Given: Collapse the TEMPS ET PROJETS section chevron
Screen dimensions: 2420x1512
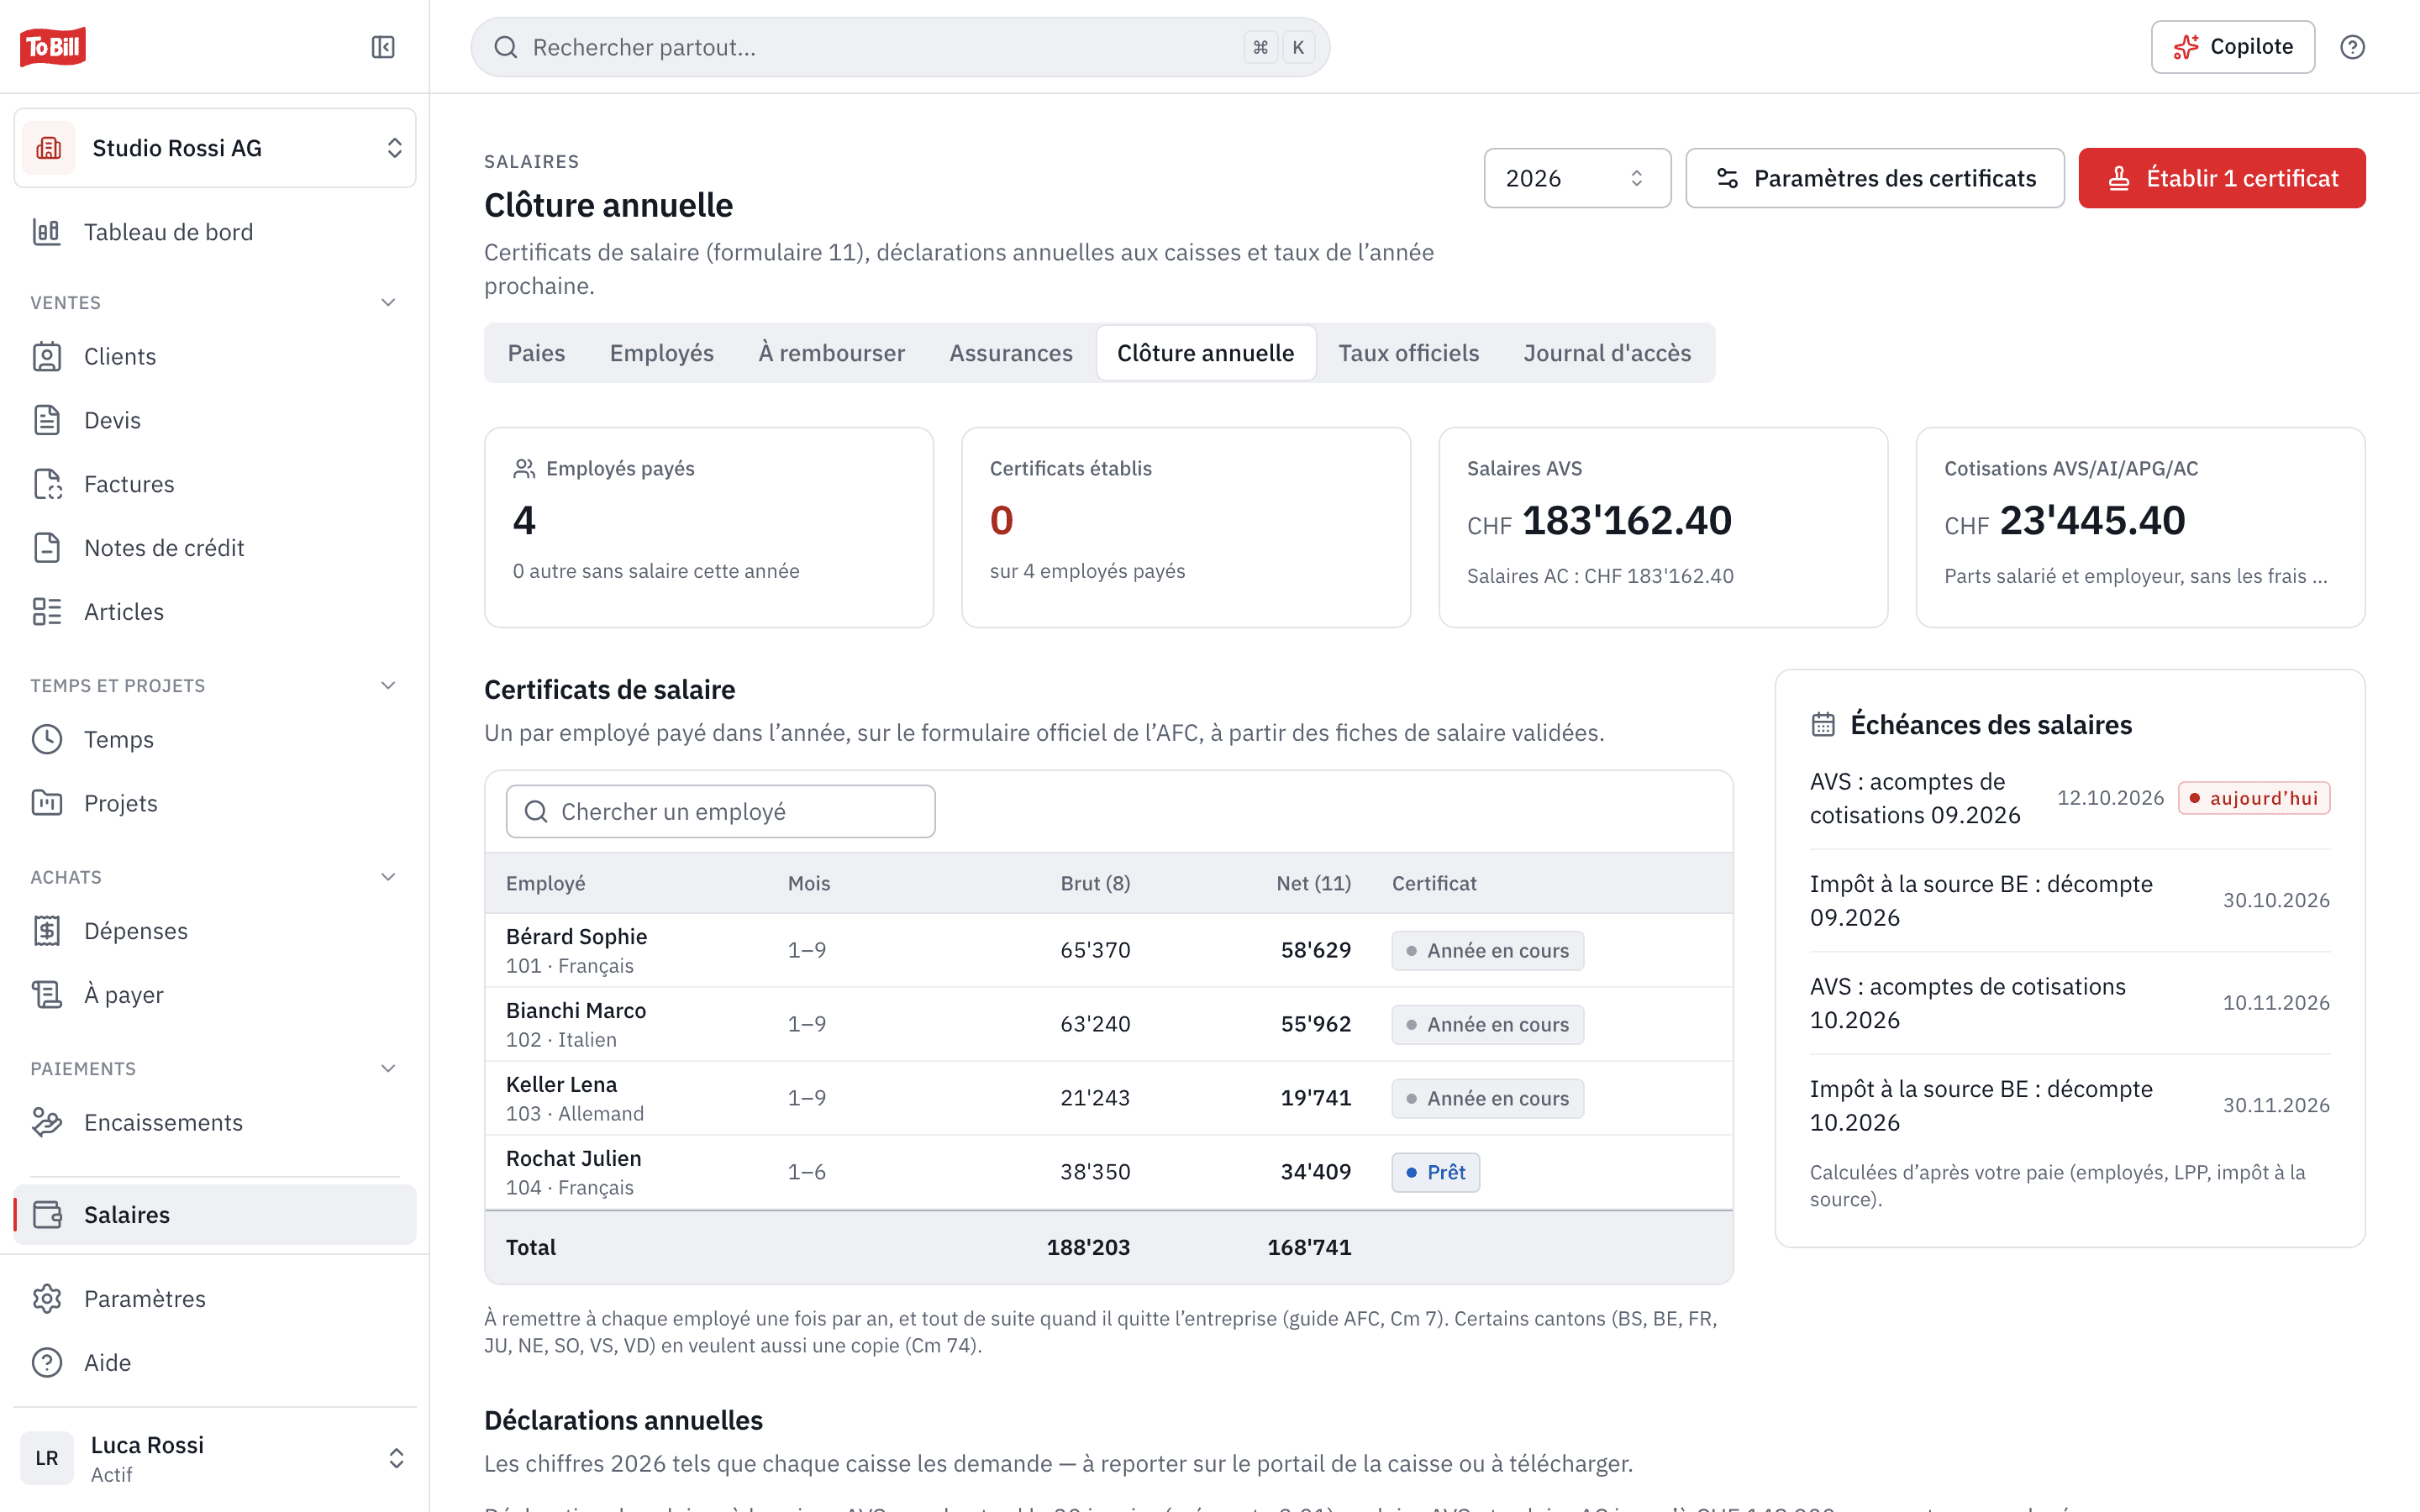Looking at the screenshot, I should (x=389, y=685).
